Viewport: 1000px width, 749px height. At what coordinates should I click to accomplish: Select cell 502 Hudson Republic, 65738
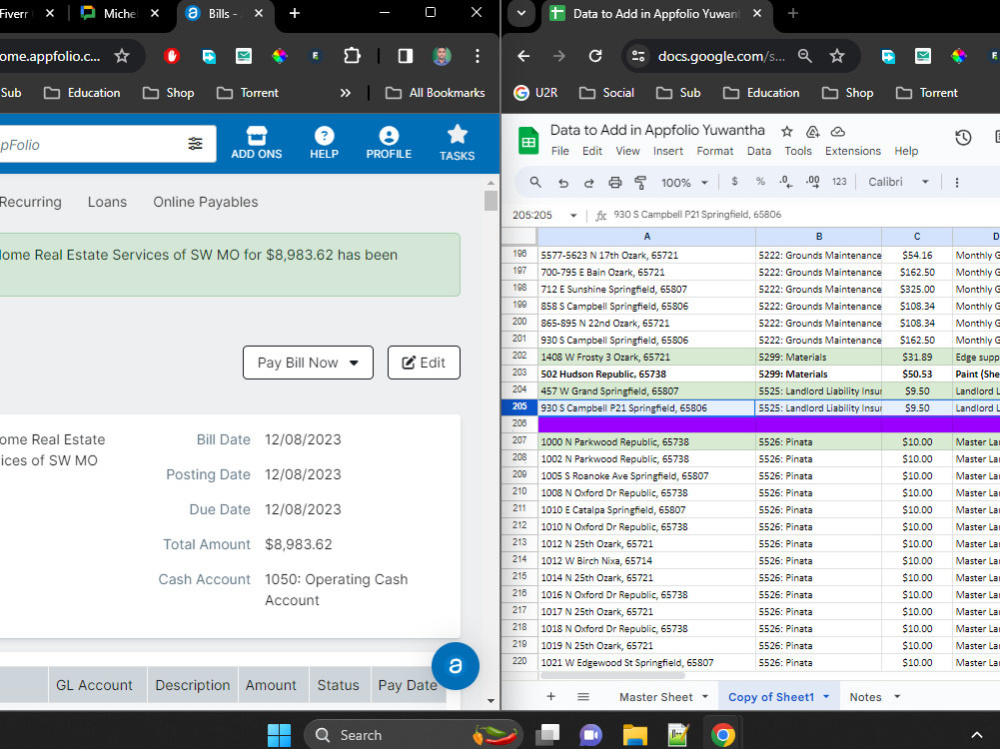[x=646, y=374]
